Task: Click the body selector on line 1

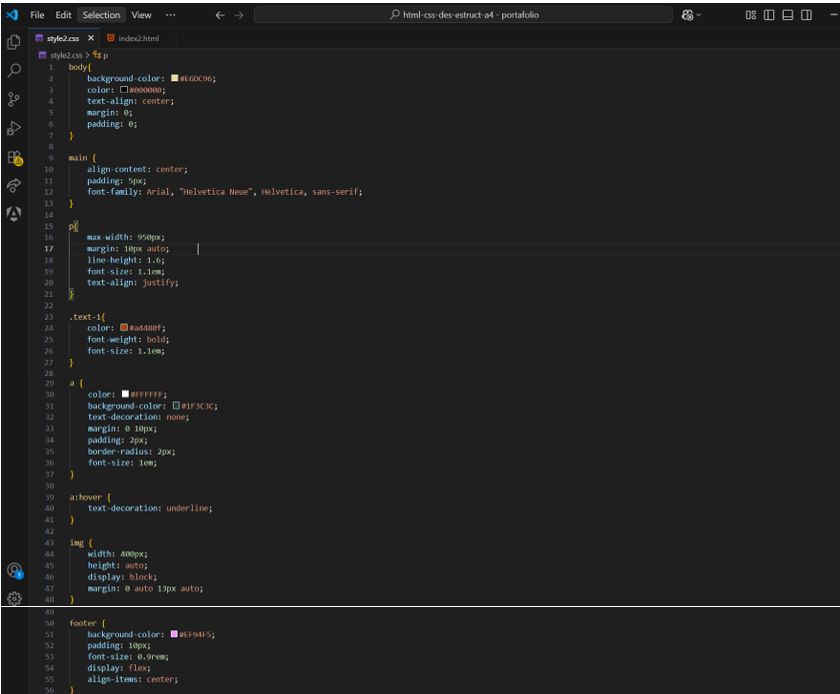Action: click(x=78, y=67)
